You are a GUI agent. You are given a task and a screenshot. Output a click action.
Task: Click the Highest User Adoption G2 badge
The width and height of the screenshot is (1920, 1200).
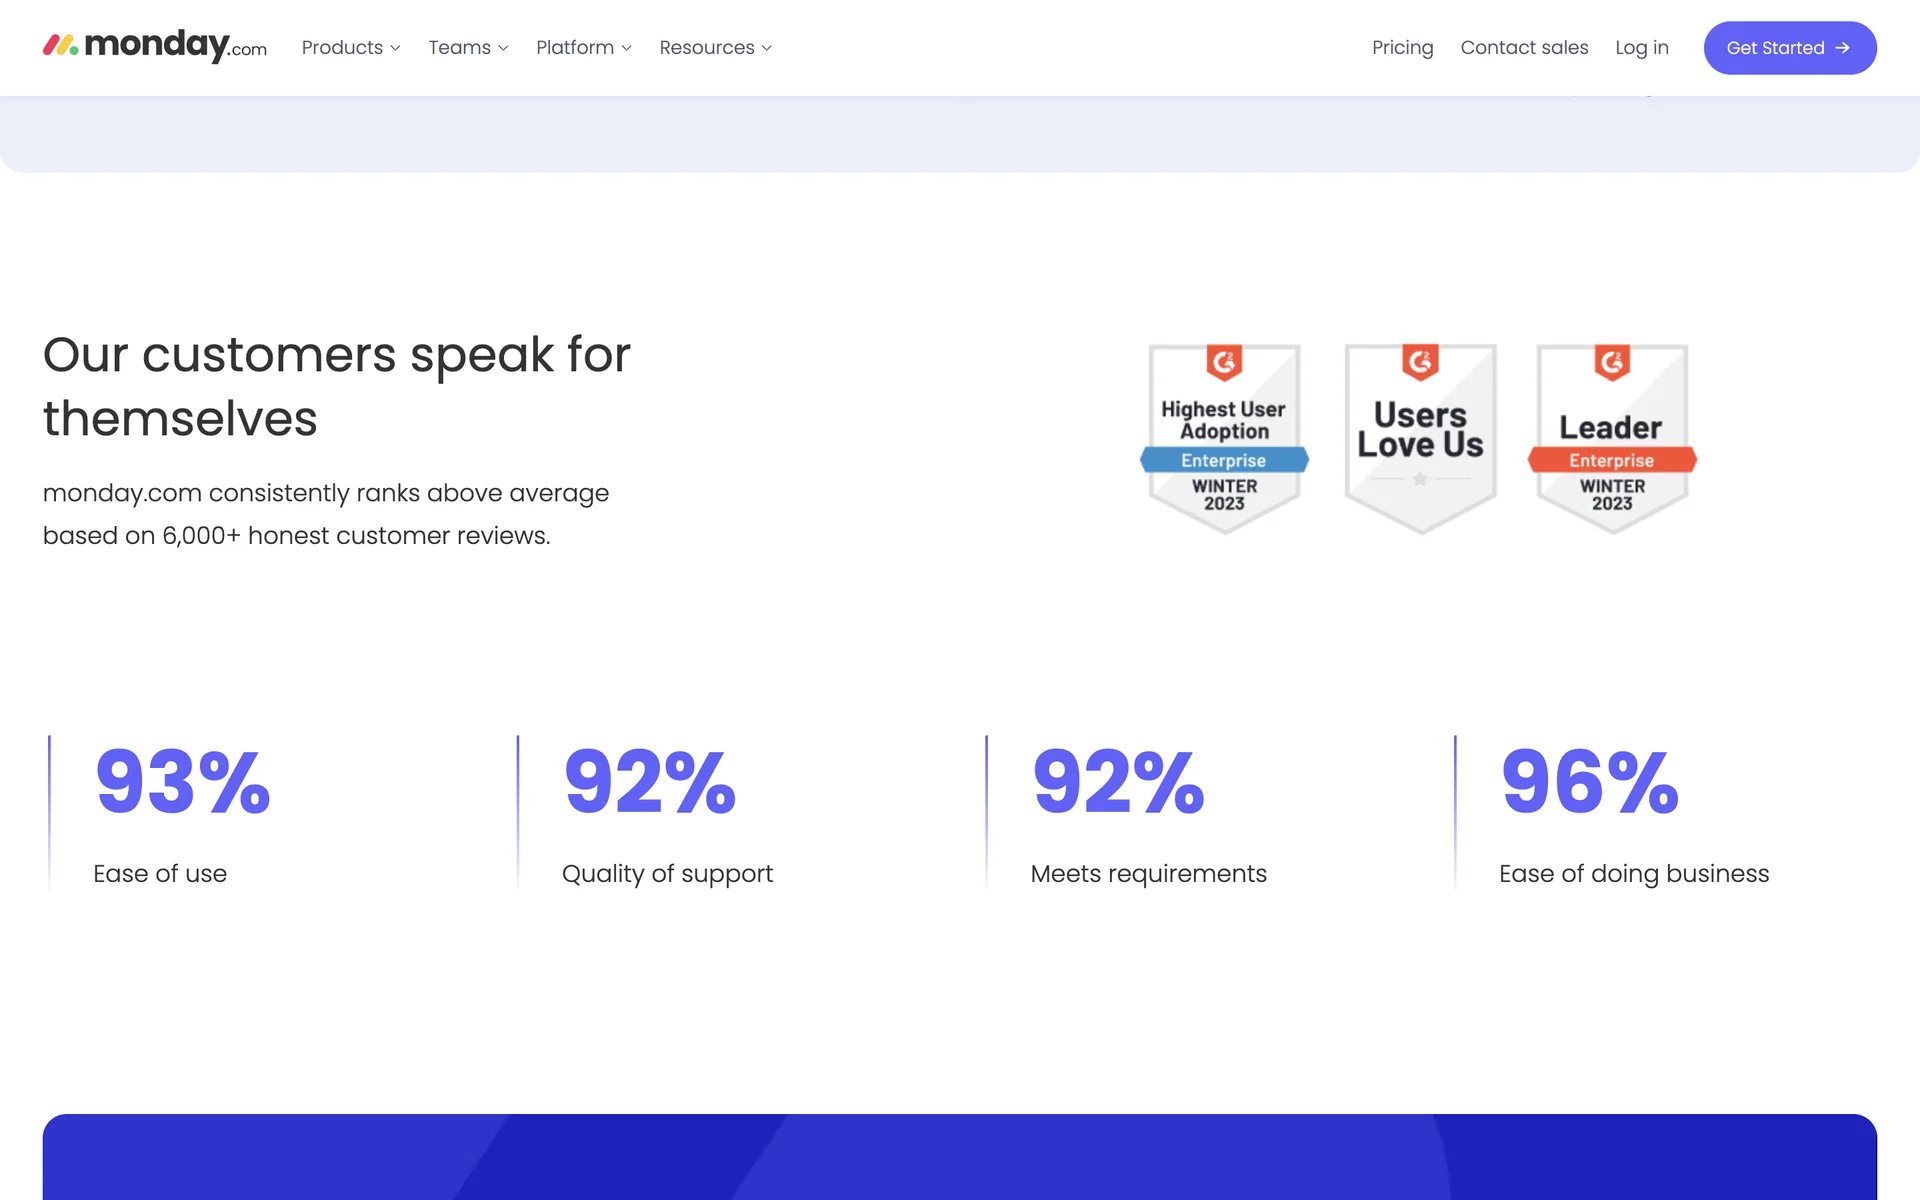[x=1224, y=438]
